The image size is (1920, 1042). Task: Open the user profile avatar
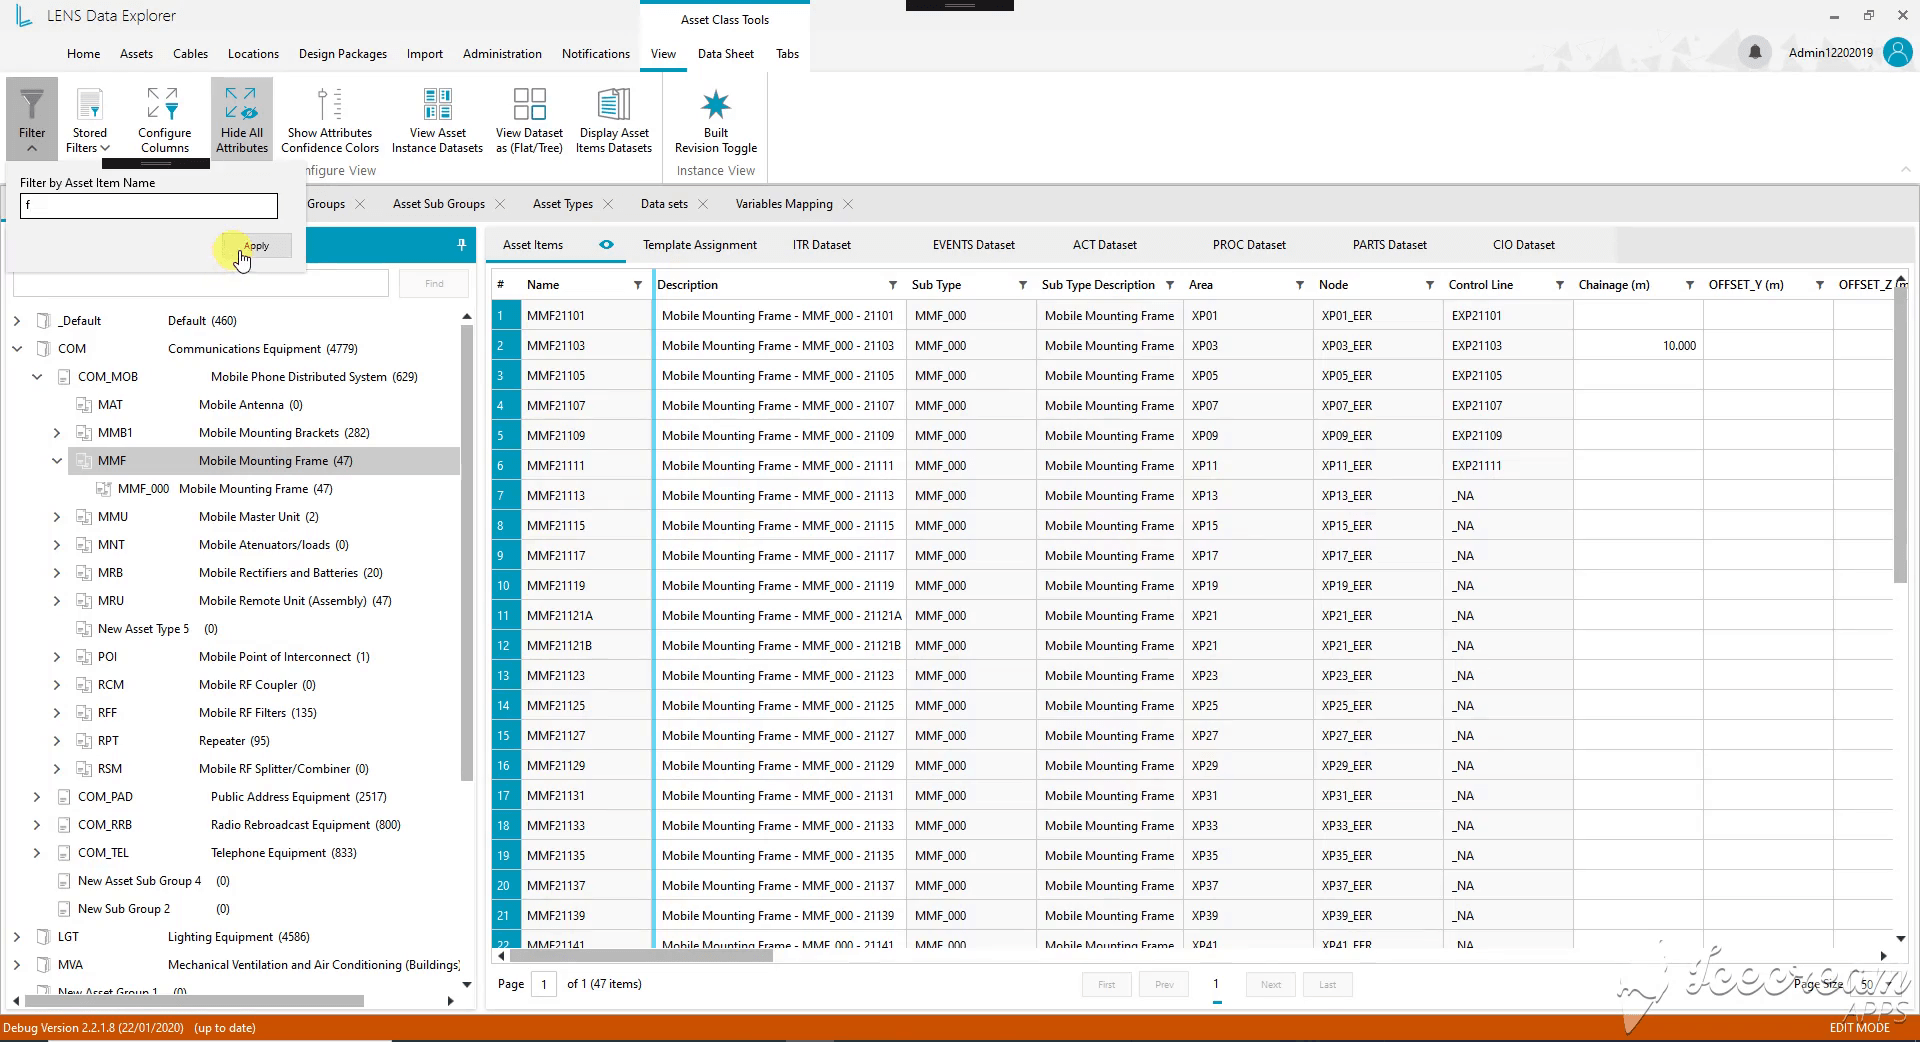(x=1897, y=52)
